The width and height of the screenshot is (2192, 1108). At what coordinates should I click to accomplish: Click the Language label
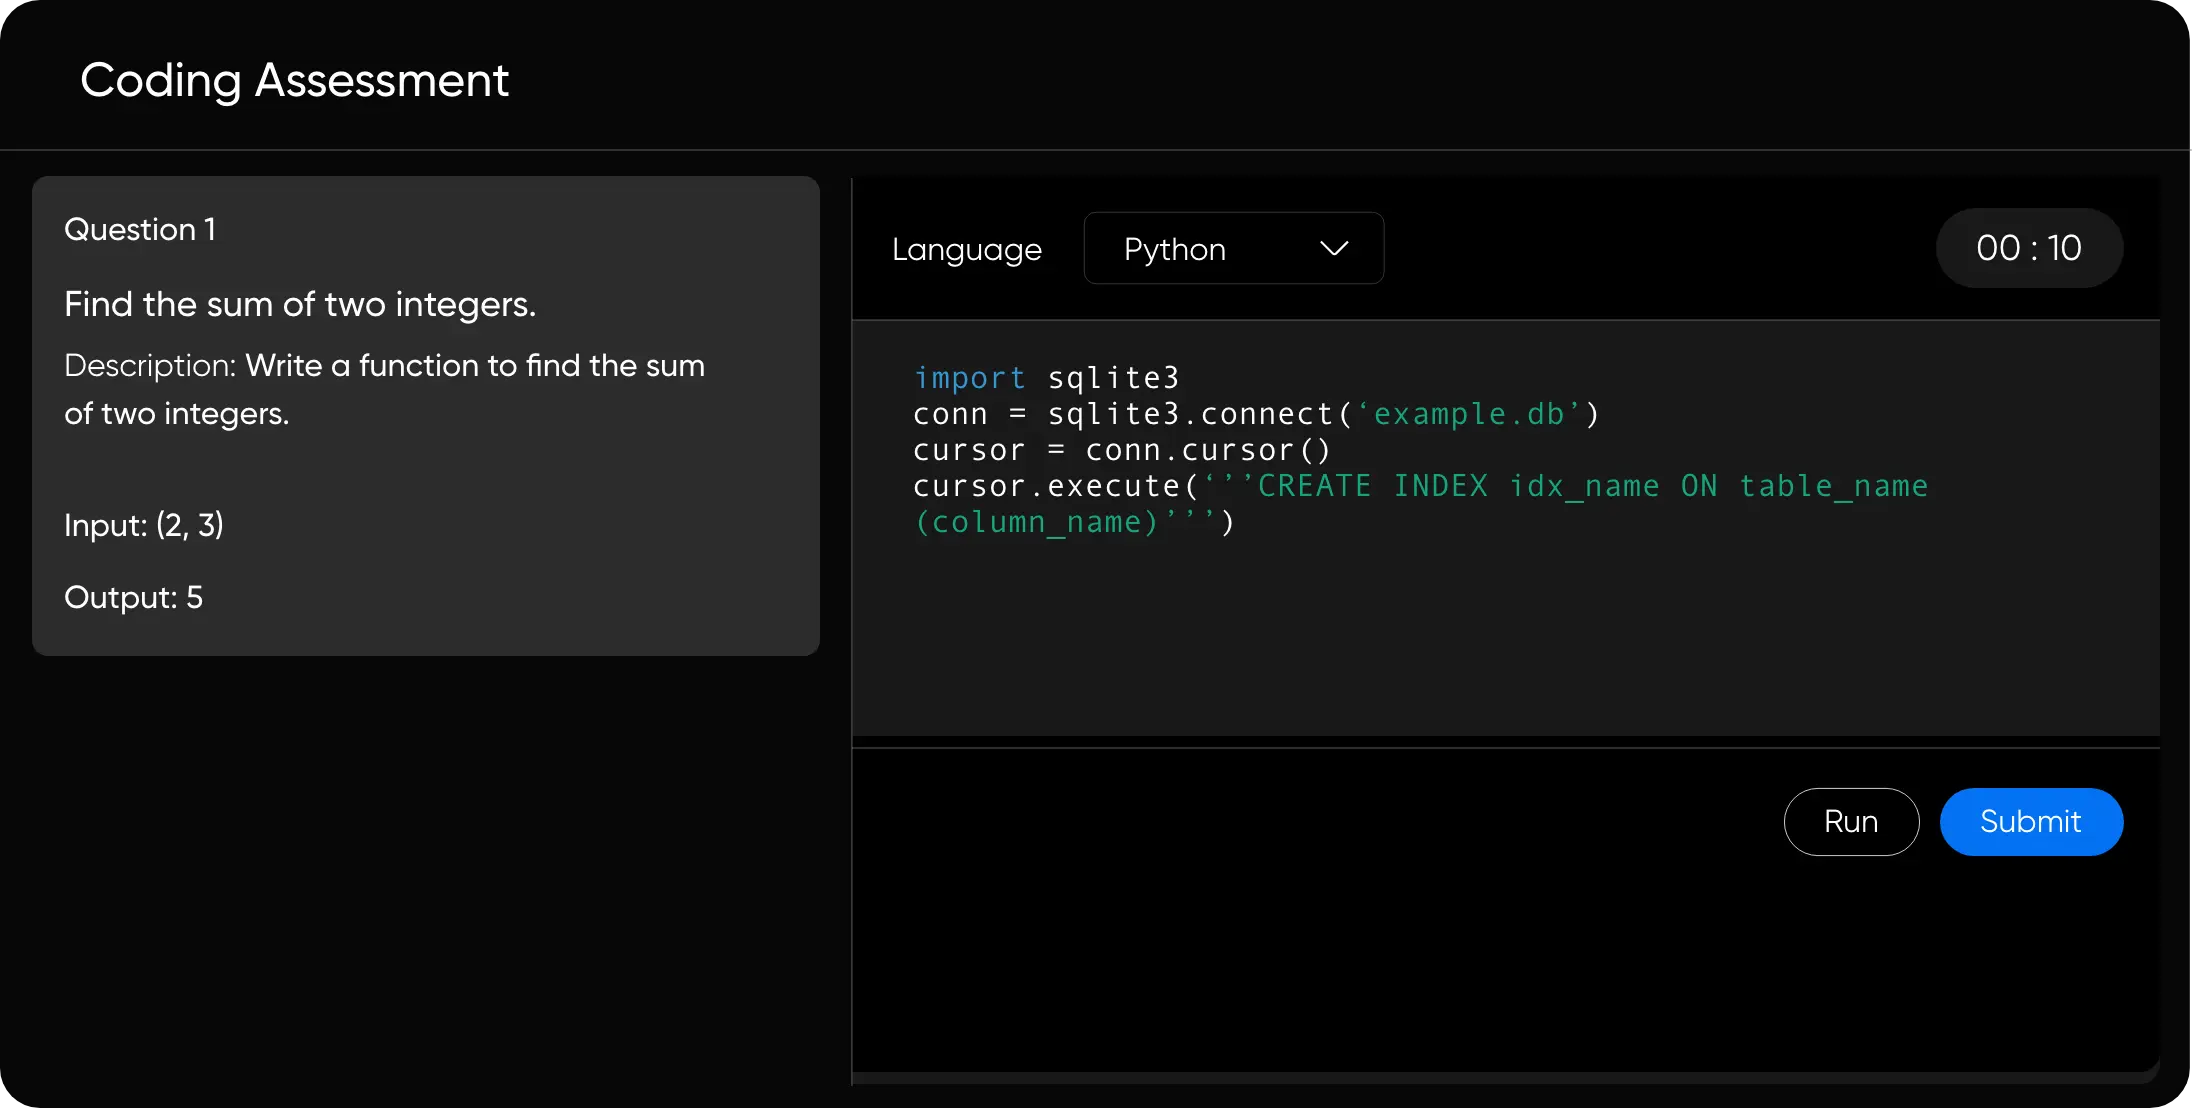pos(966,249)
